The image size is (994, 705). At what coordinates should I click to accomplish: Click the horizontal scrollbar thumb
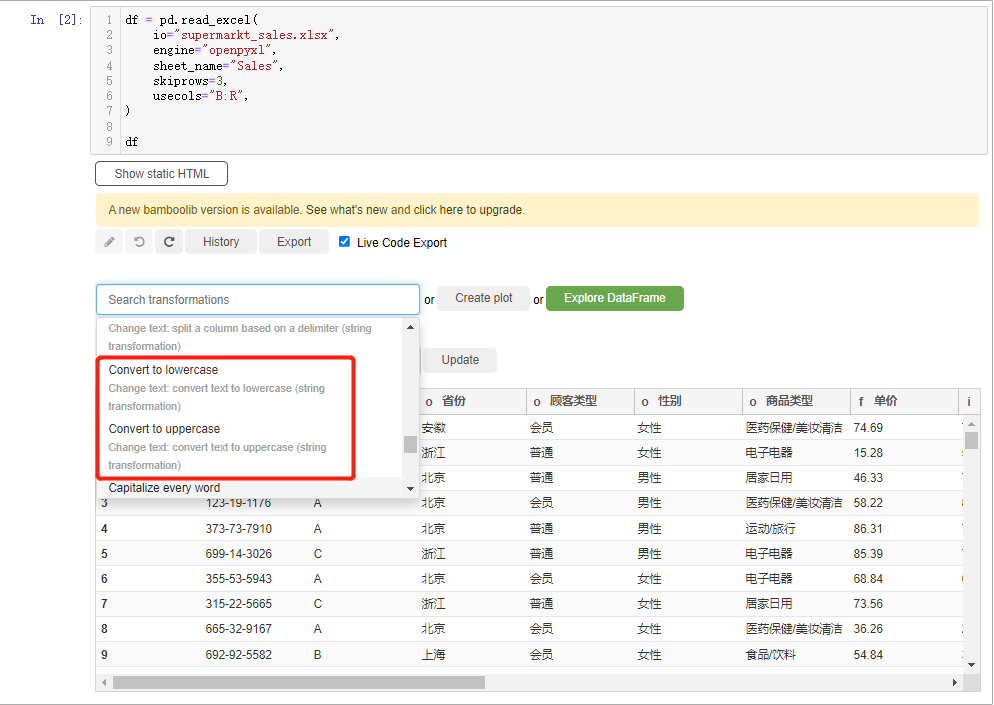point(299,682)
